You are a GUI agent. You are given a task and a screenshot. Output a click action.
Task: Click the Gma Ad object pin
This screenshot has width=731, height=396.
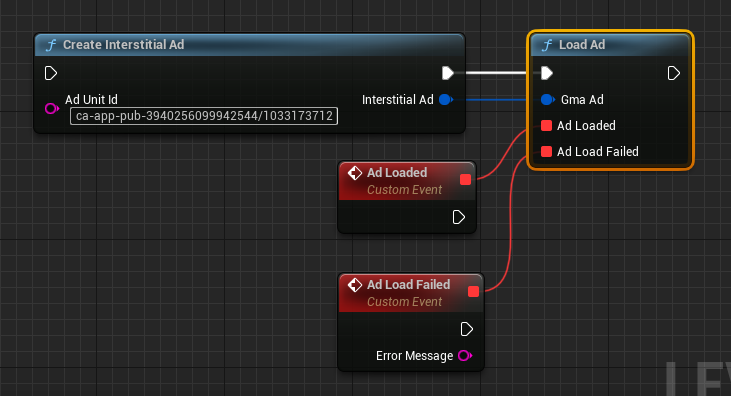tap(547, 99)
